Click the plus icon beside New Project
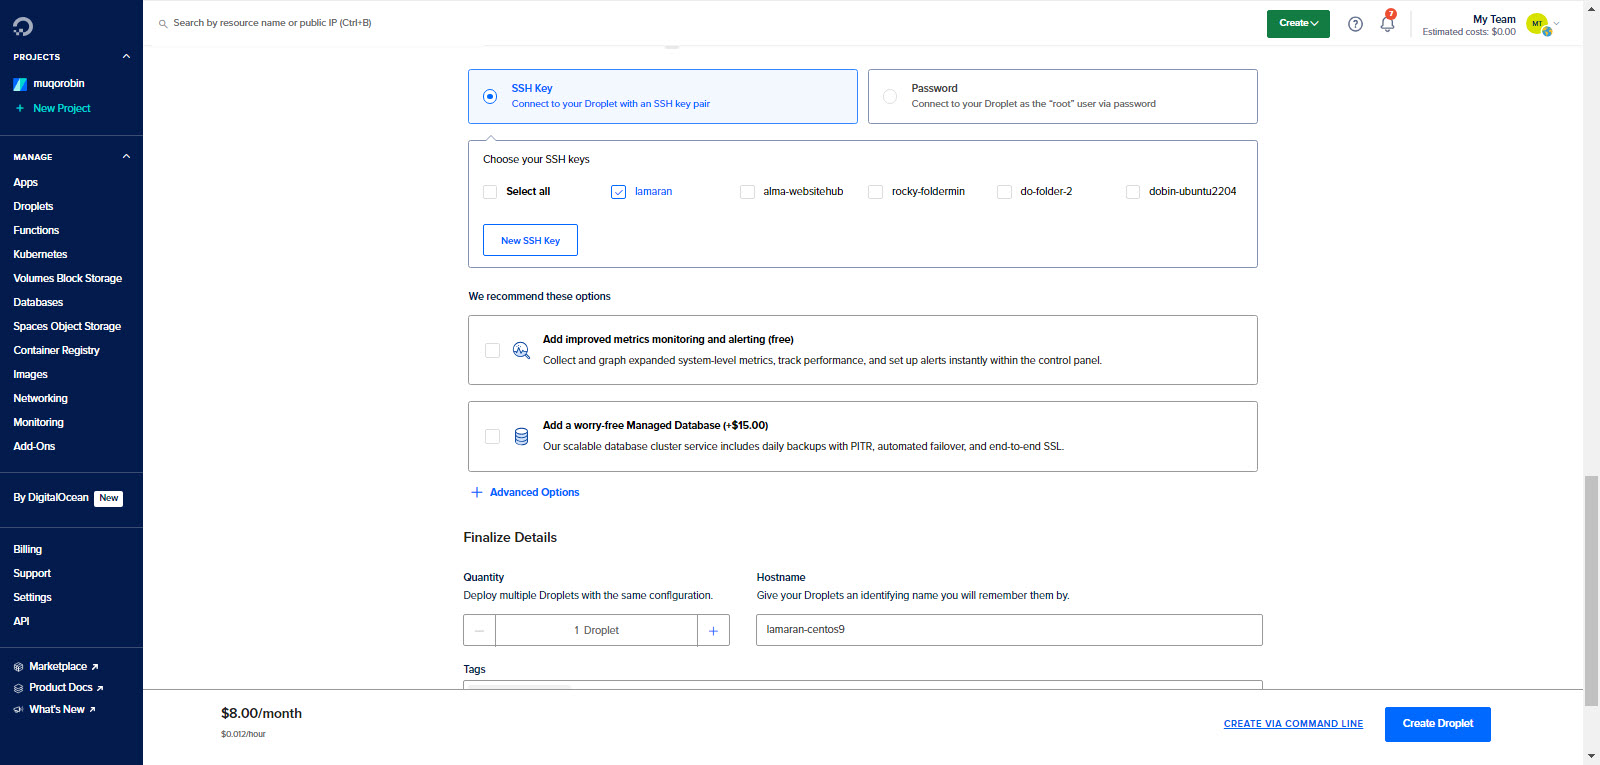 (x=20, y=108)
